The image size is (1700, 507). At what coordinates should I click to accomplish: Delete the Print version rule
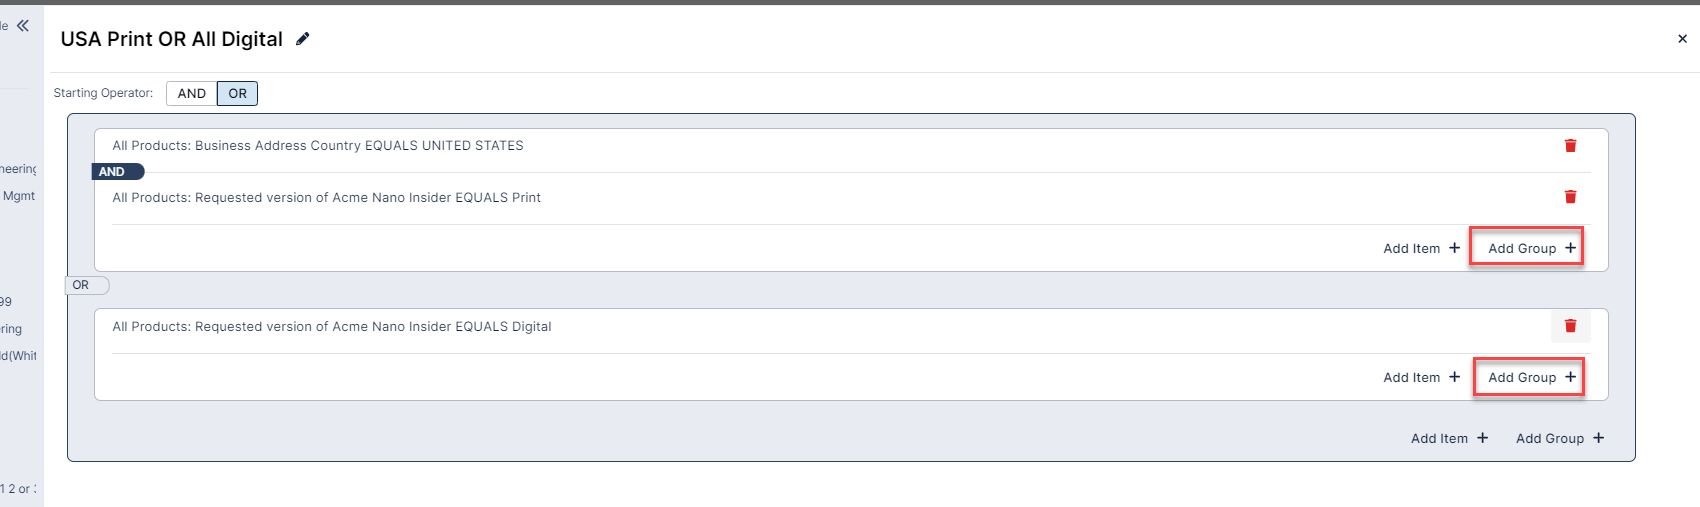tap(1570, 197)
